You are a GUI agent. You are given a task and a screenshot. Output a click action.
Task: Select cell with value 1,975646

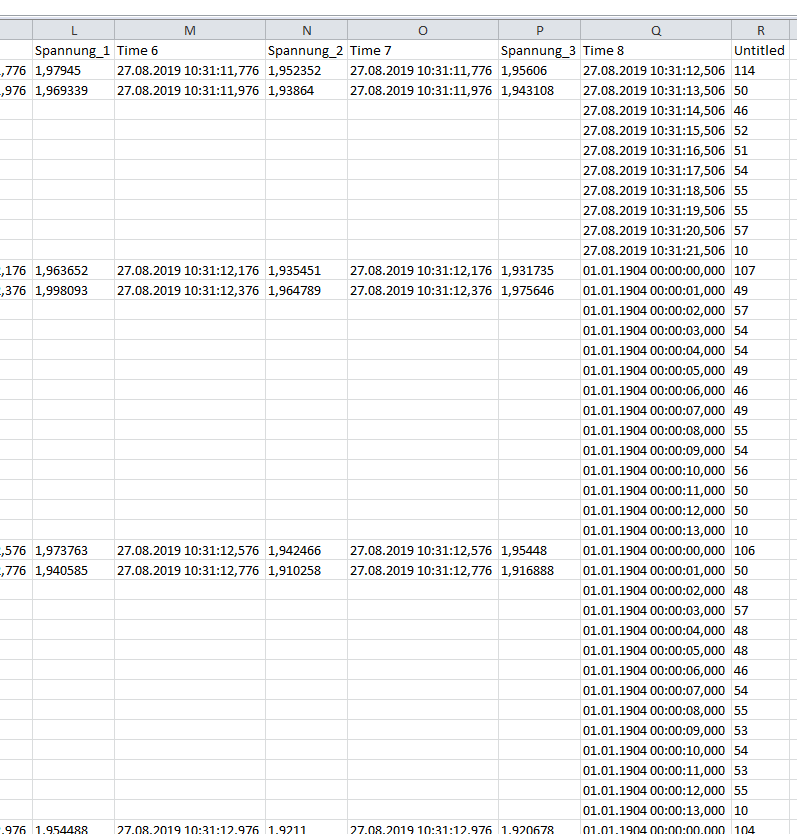pos(539,290)
